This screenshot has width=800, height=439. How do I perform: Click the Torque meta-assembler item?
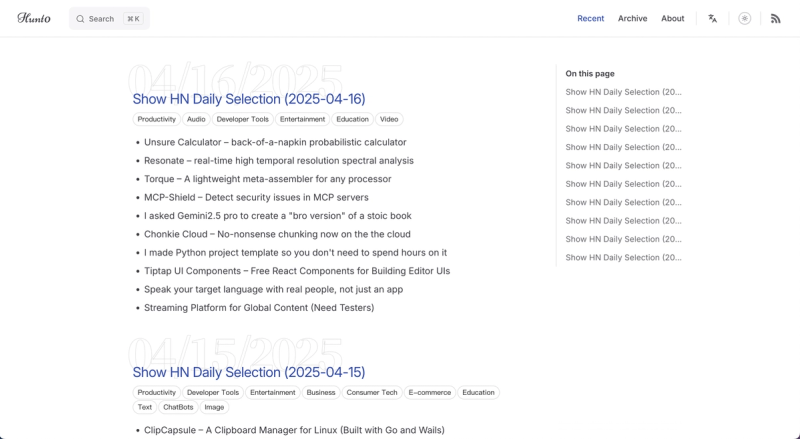[267, 179]
